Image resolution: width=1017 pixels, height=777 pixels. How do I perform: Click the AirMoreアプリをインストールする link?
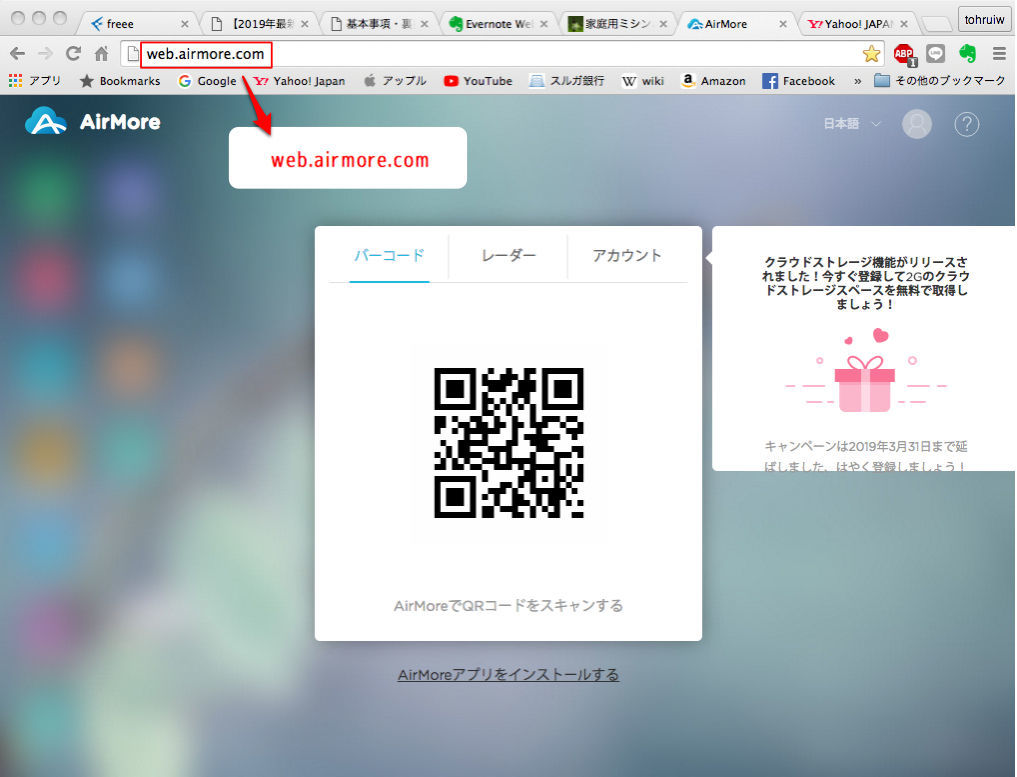(x=508, y=675)
